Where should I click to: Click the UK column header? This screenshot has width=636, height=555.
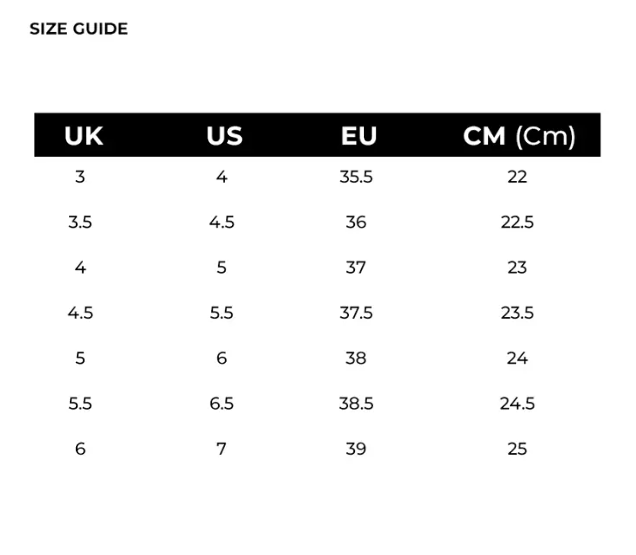(83, 136)
